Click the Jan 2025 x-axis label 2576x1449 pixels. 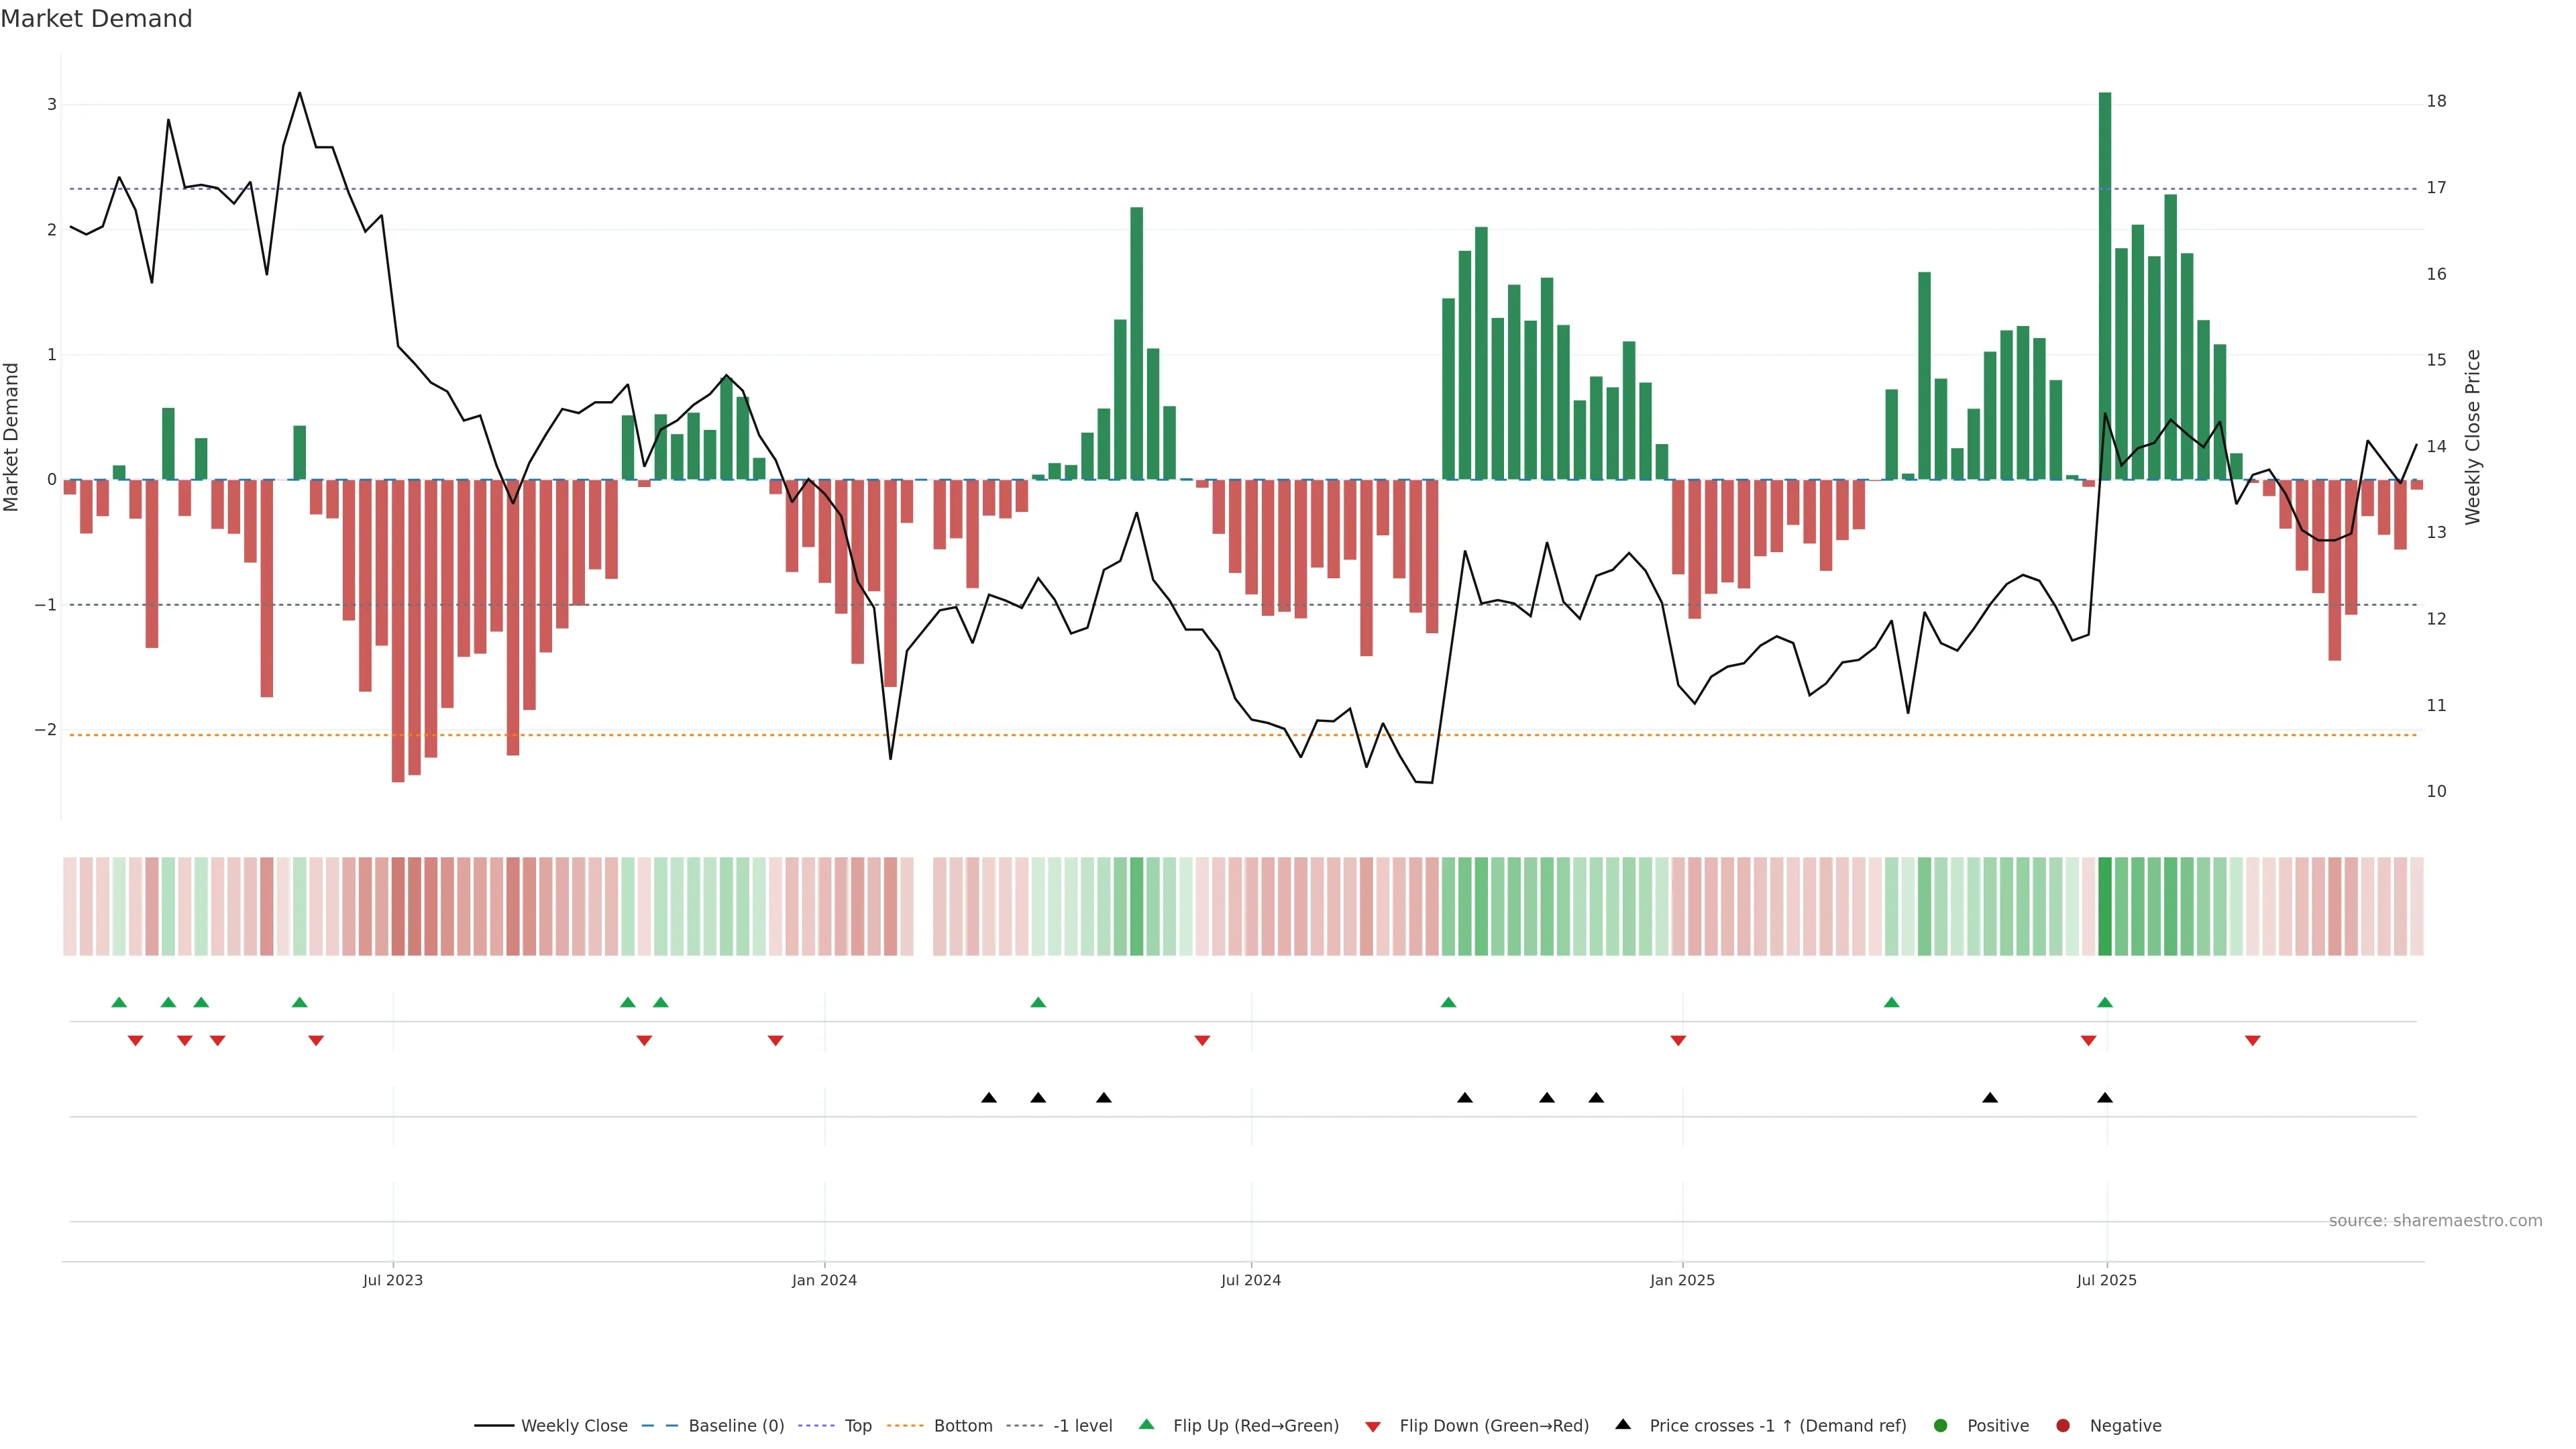[1682, 1280]
